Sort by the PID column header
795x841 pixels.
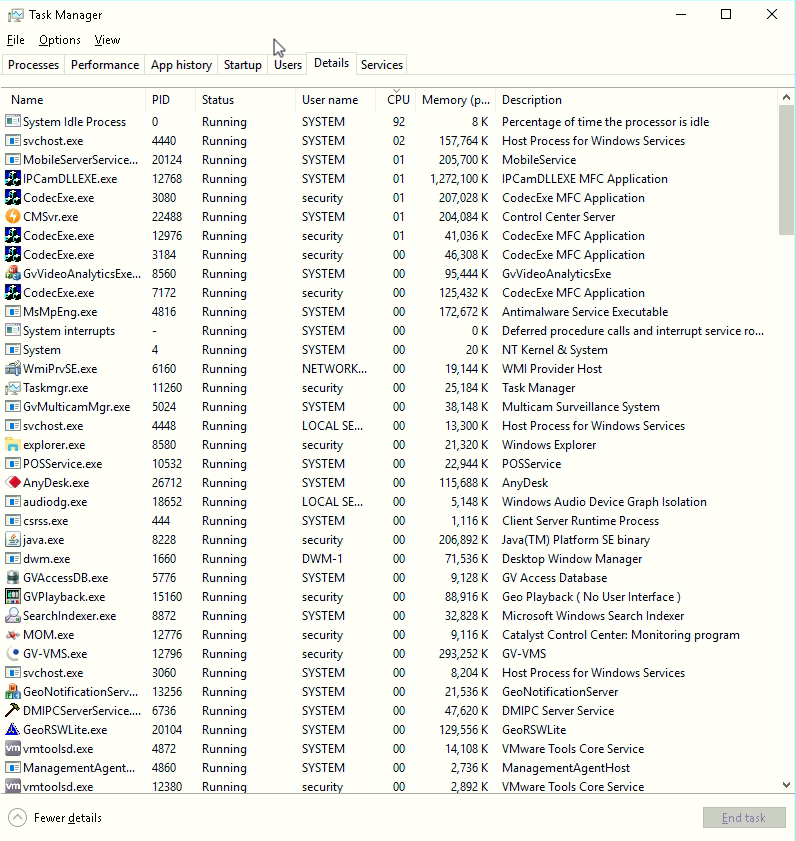point(170,100)
